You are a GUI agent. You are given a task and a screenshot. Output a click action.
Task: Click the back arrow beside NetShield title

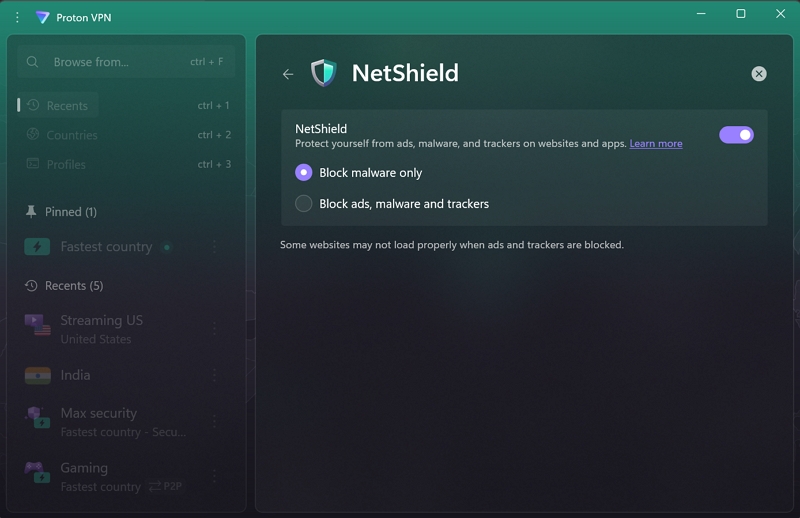[x=288, y=74]
